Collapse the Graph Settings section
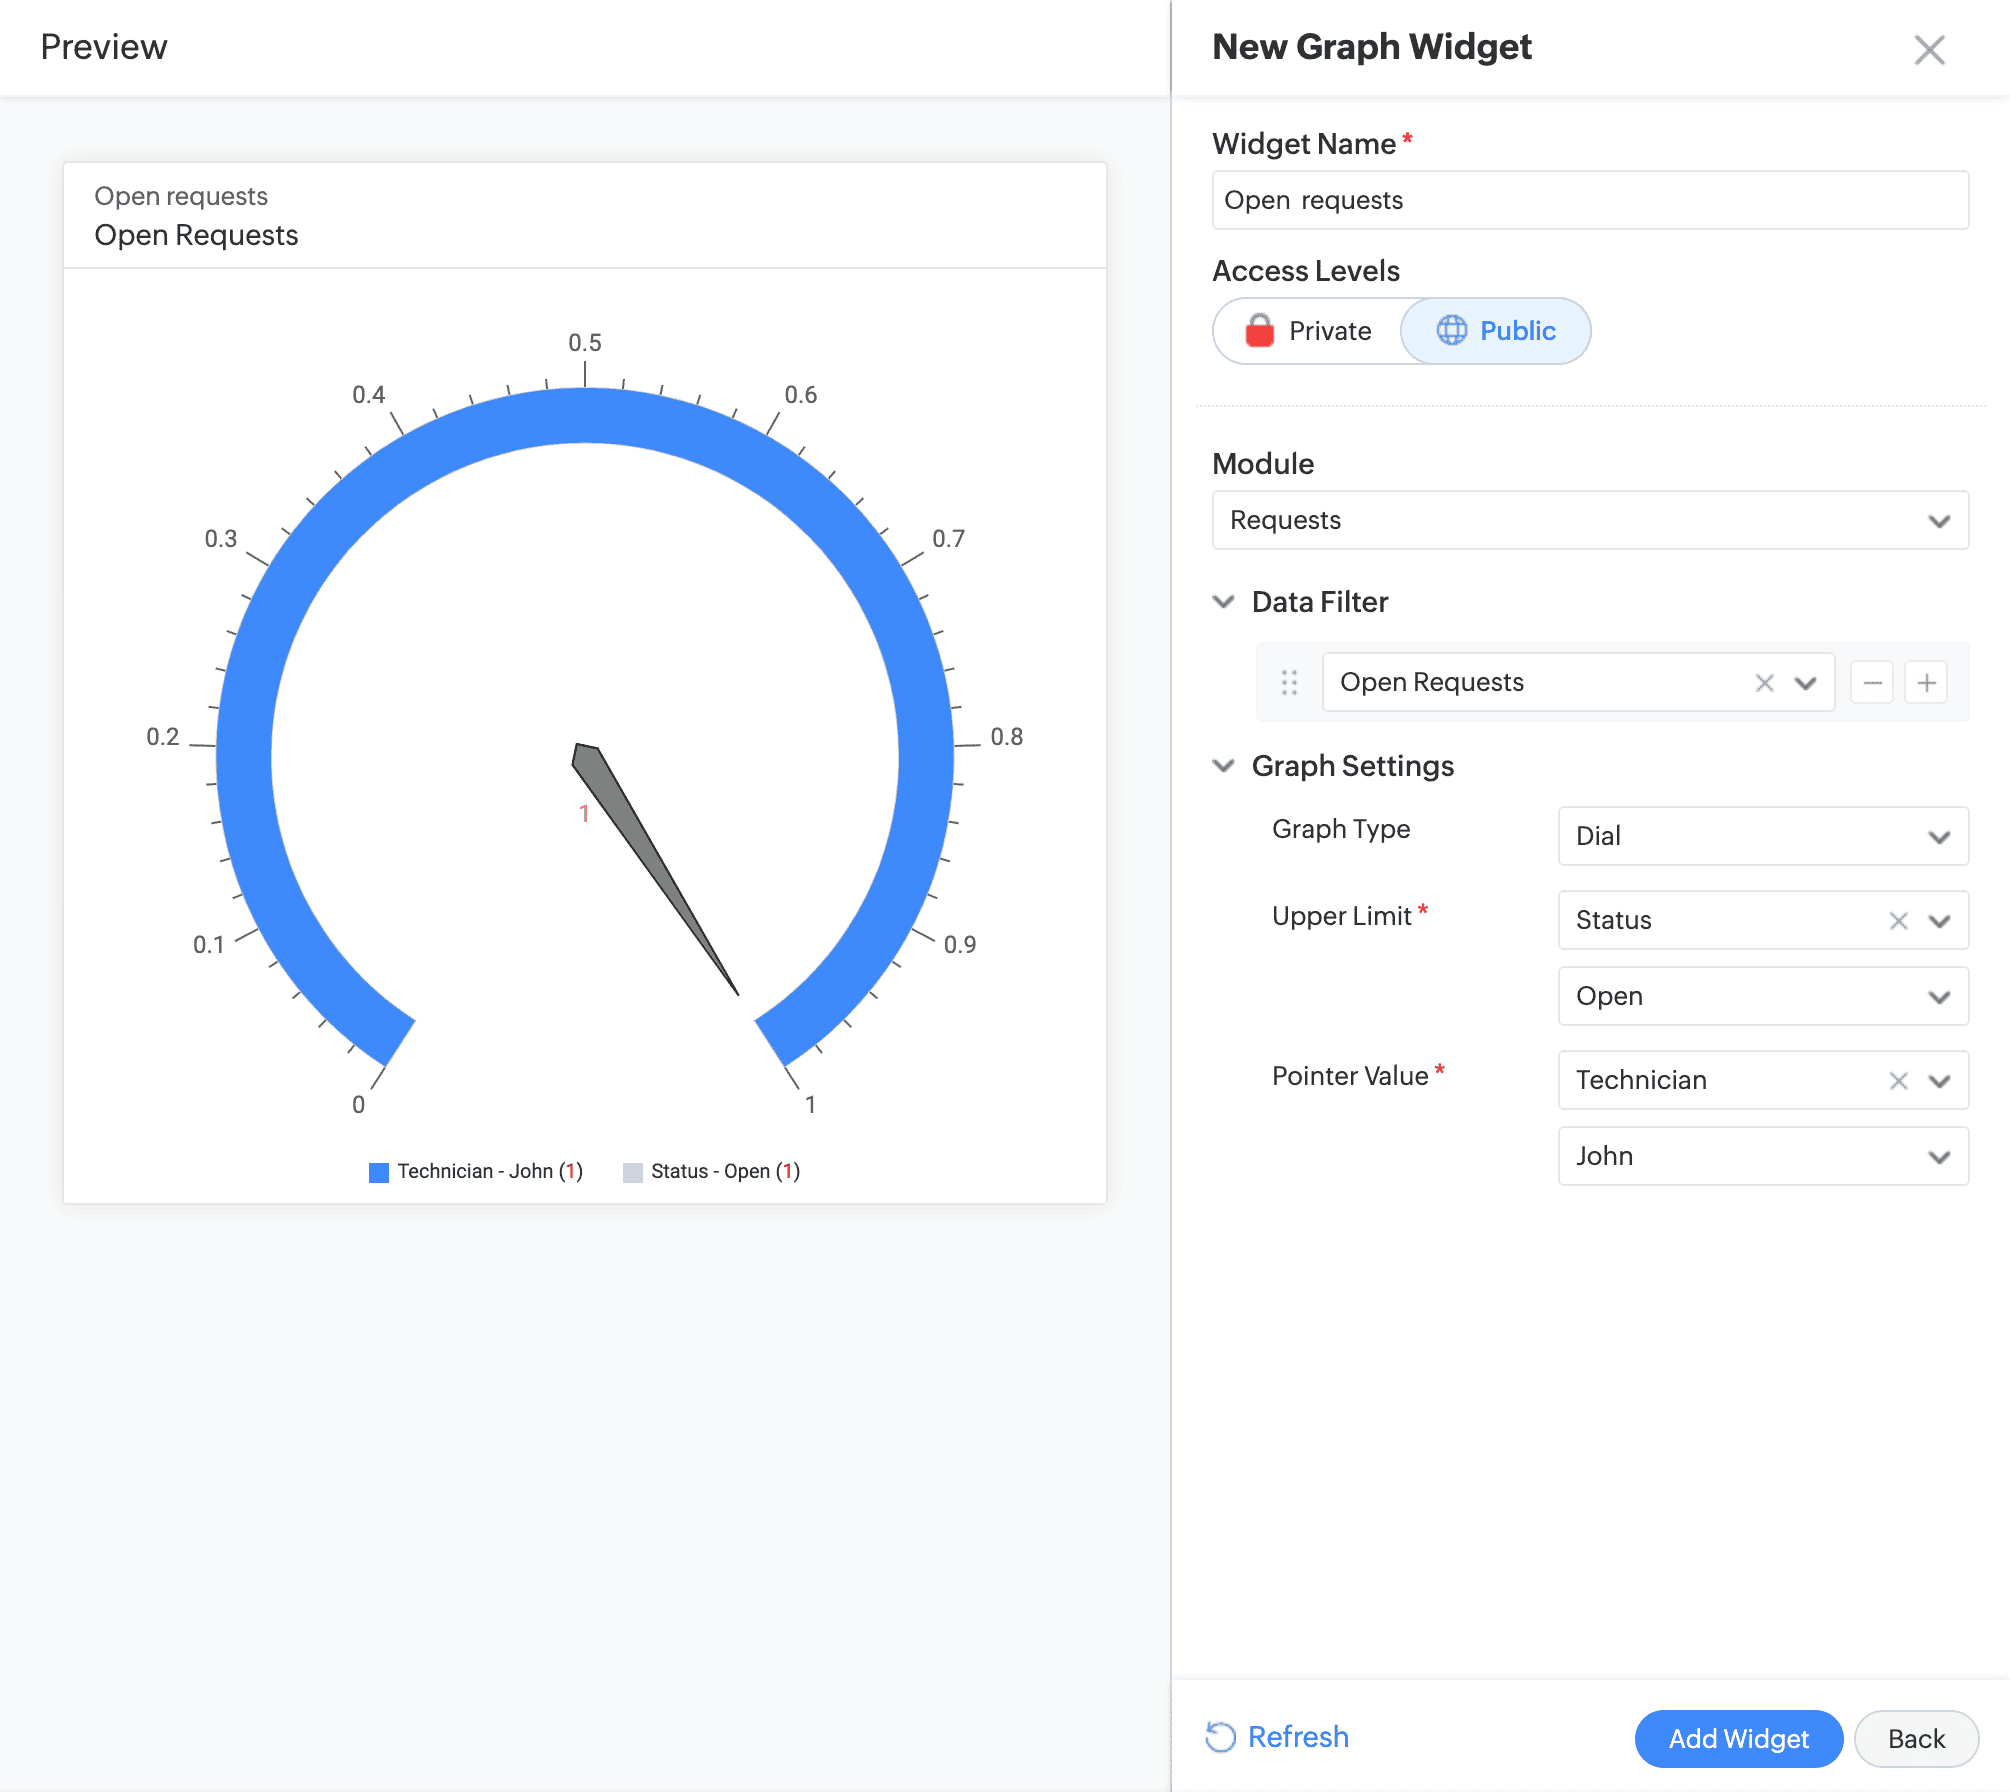This screenshot has width=2010, height=1792. (x=1224, y=766)
